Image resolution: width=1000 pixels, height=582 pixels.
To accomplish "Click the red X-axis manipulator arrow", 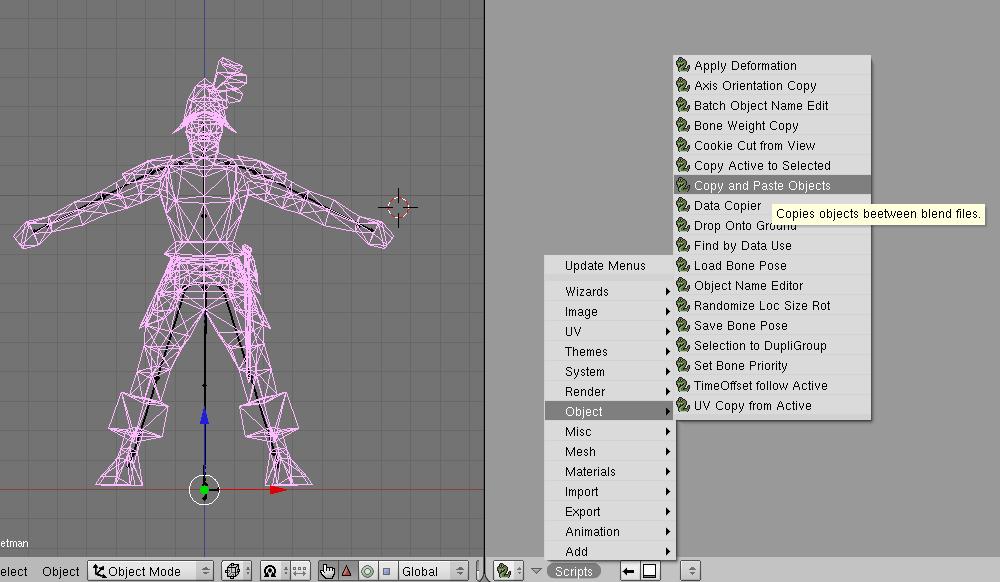I will (277, 490).
